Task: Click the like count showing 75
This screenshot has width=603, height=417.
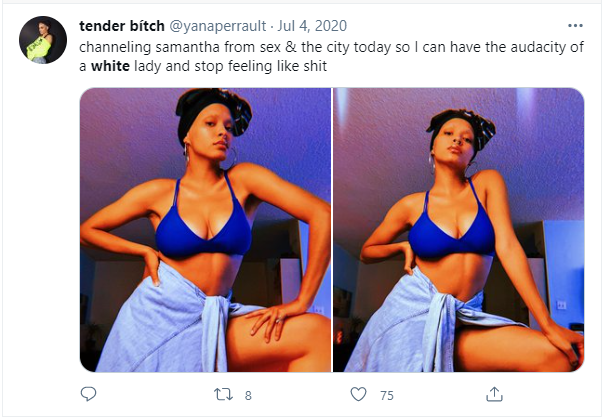Action: coord(386,395)
